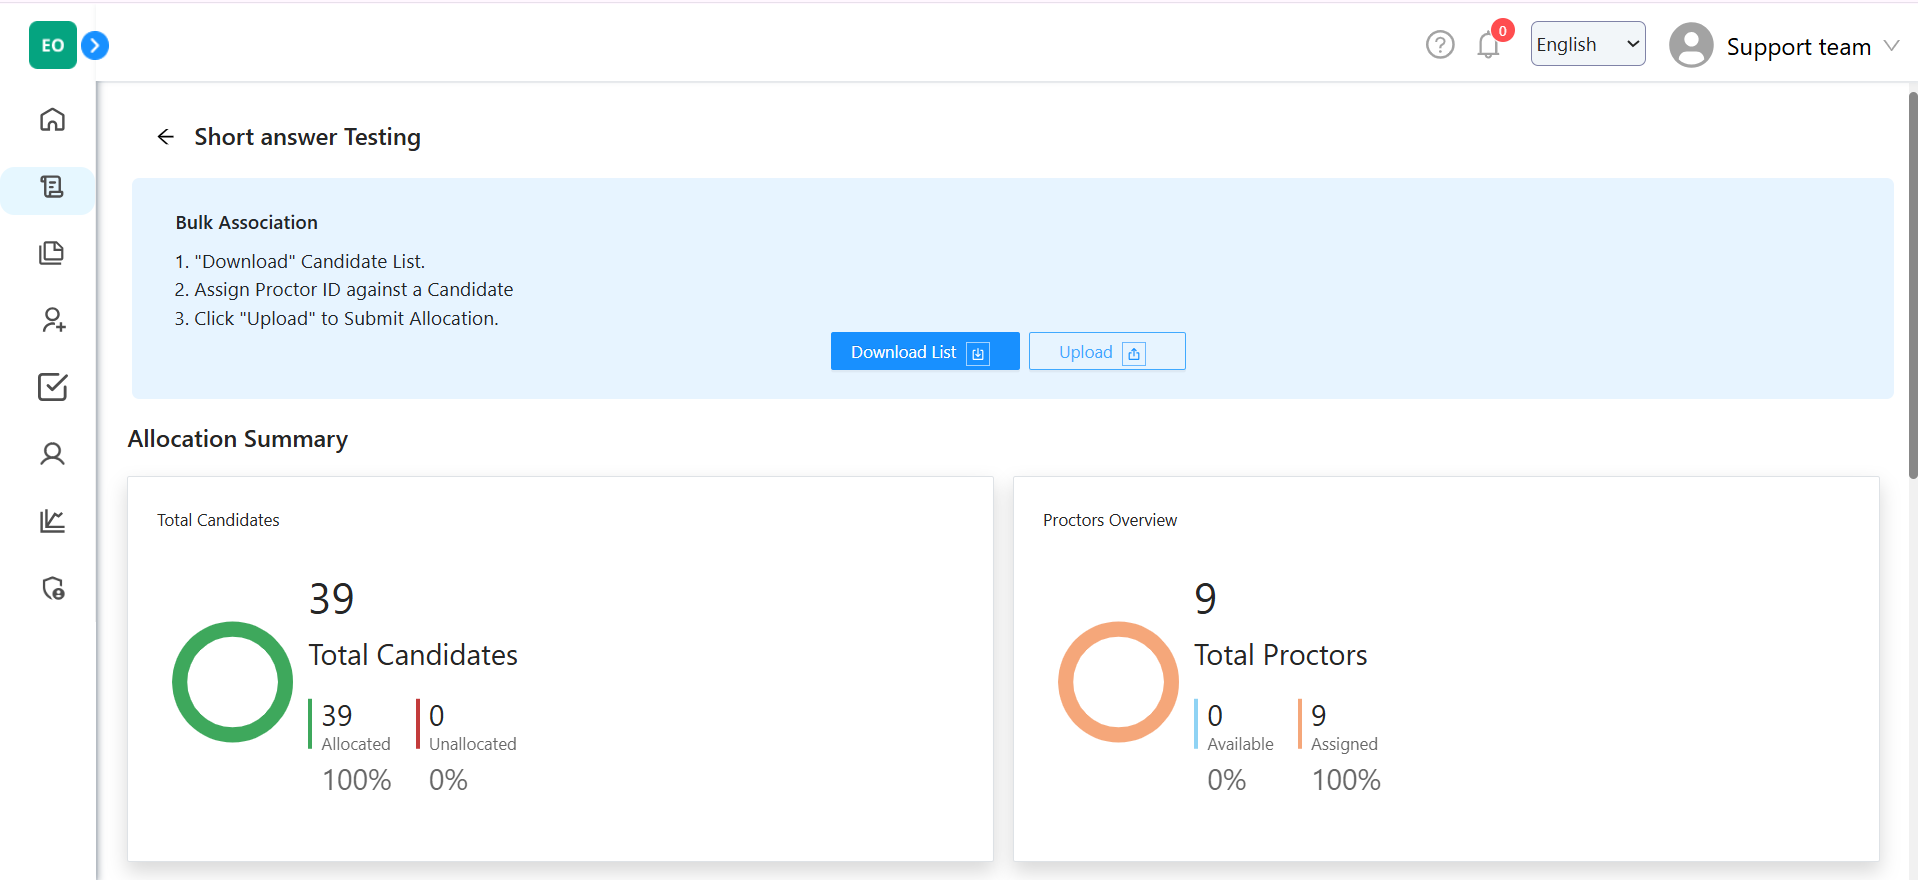The image size is (1918, 880).
Task: Click the Download List button
Action: pos(924,352)
